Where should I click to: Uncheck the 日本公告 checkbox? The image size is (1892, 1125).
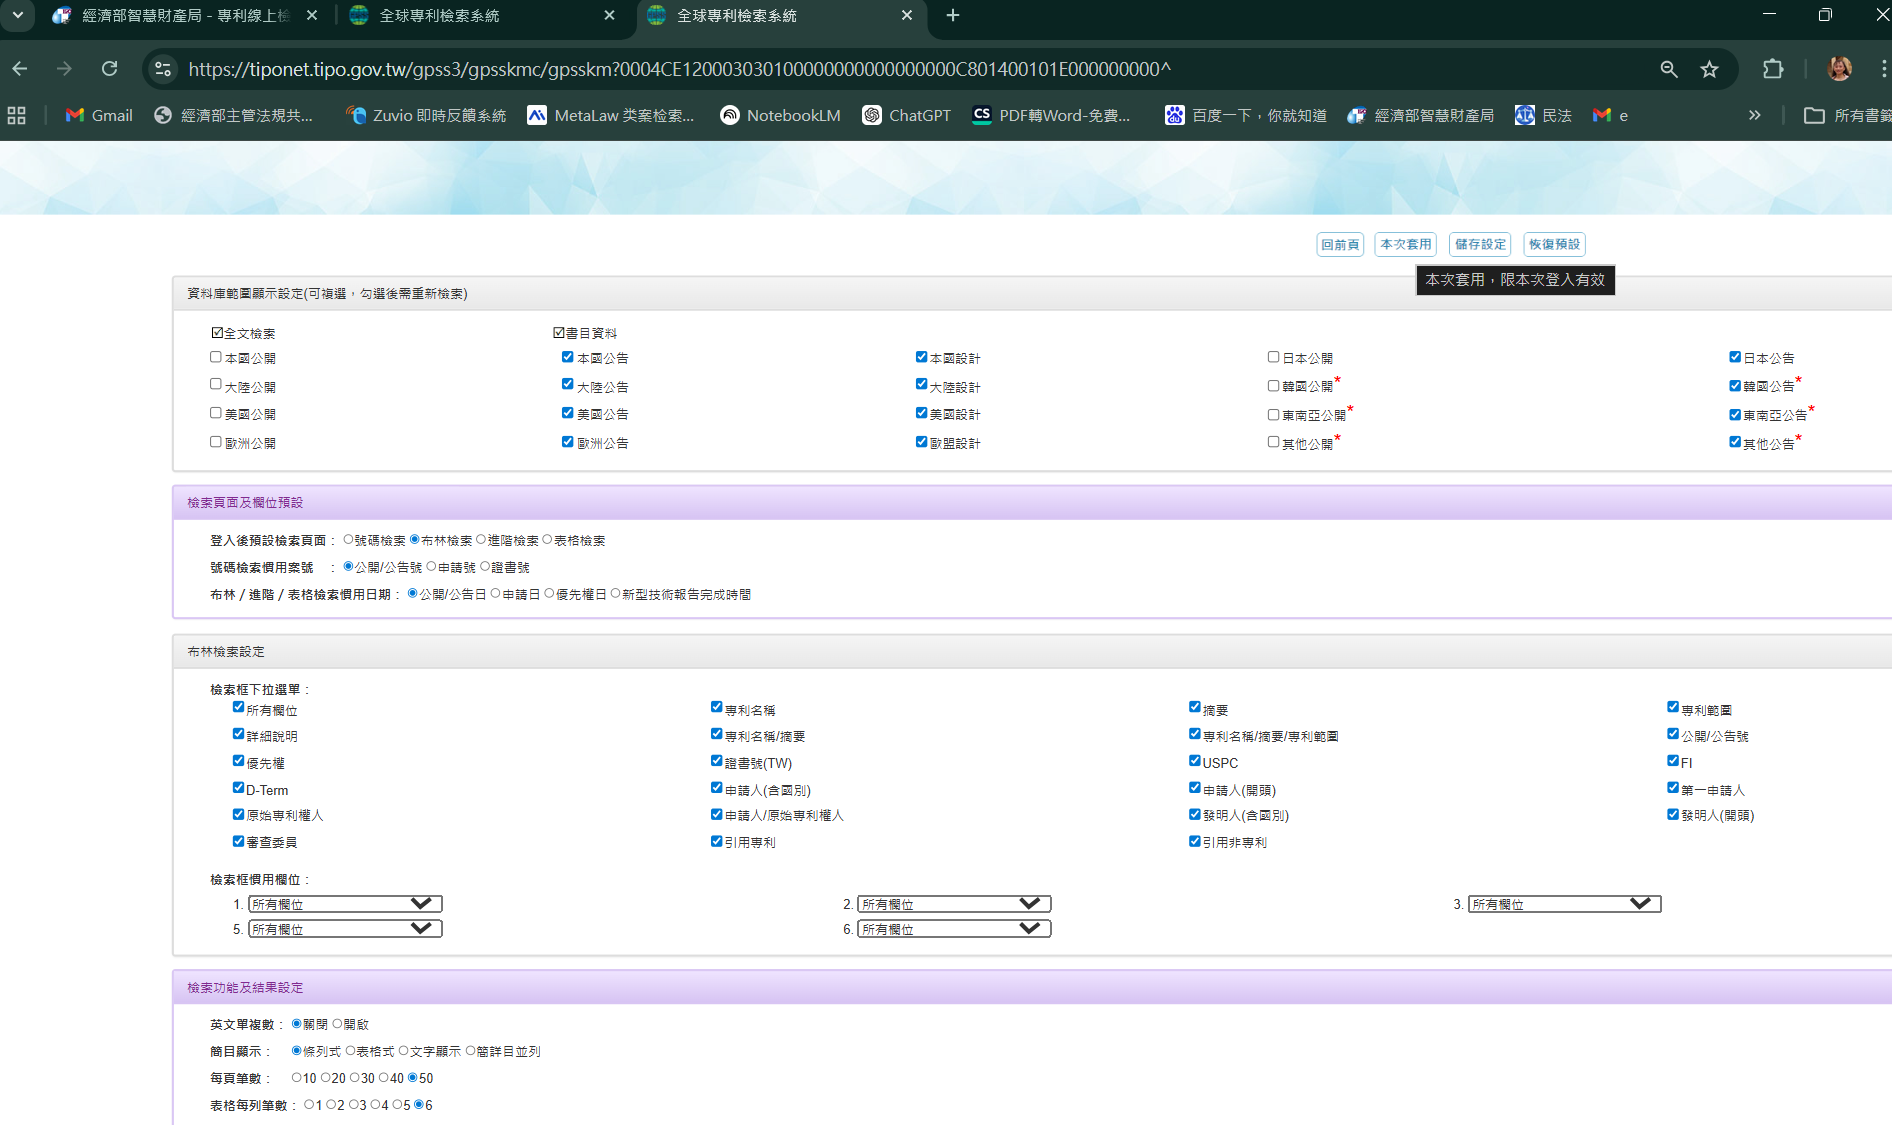[1735, 357]
